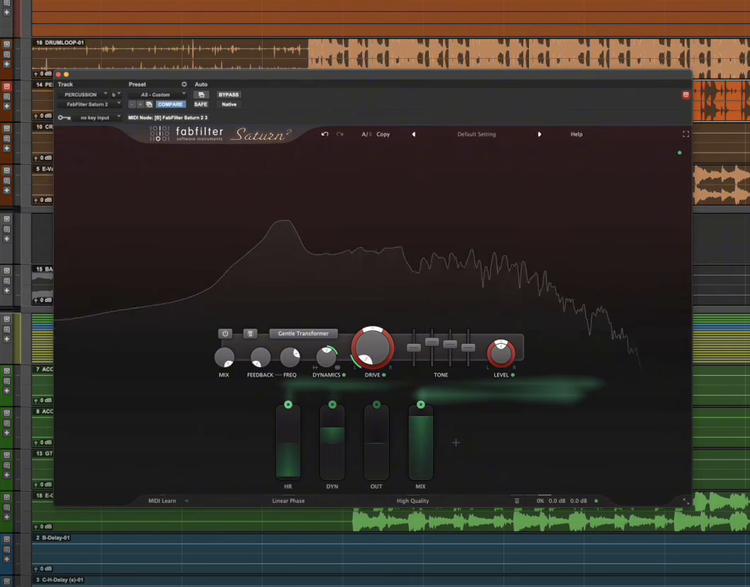This screenshot has height=587, width=750.
Task: Click the LEVEL knob
Action: point(501,353)
